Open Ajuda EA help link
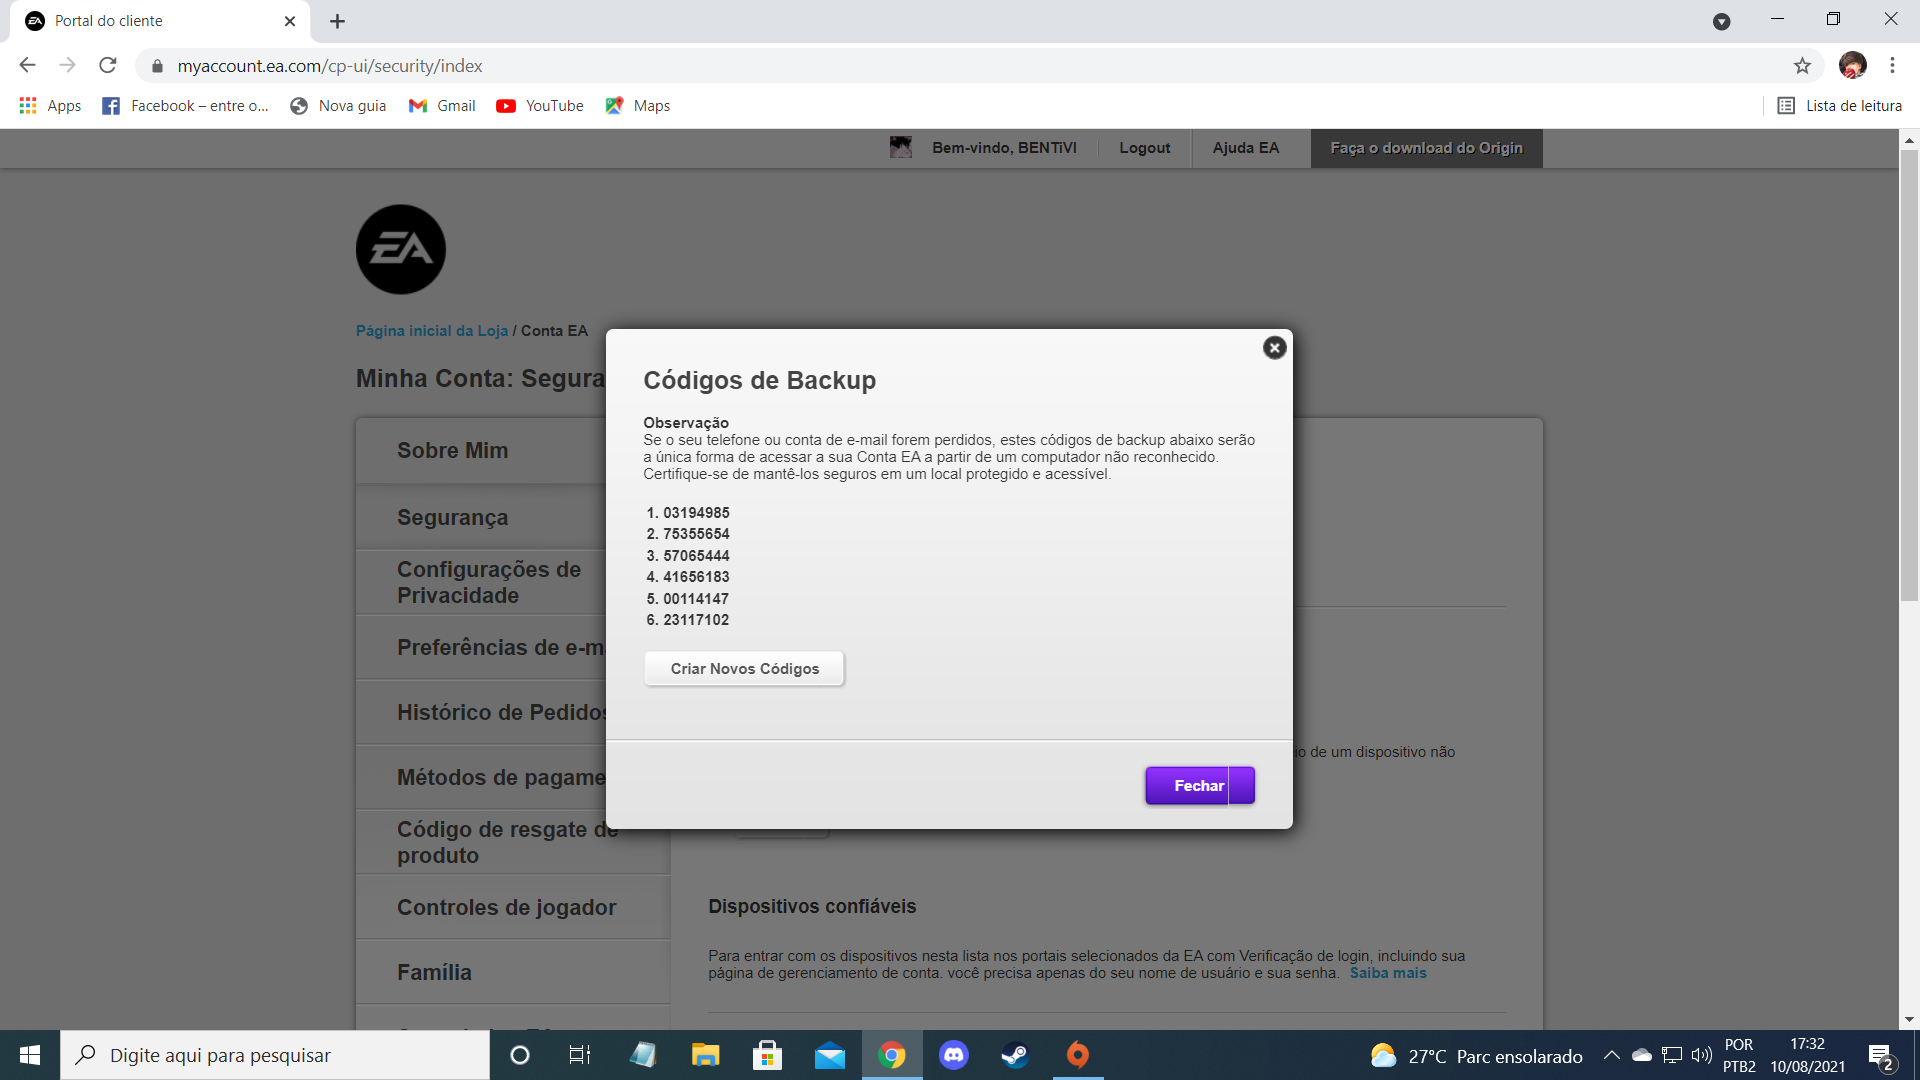This screenshot has height=1080, width=1920. click(x=1246, y=148)
